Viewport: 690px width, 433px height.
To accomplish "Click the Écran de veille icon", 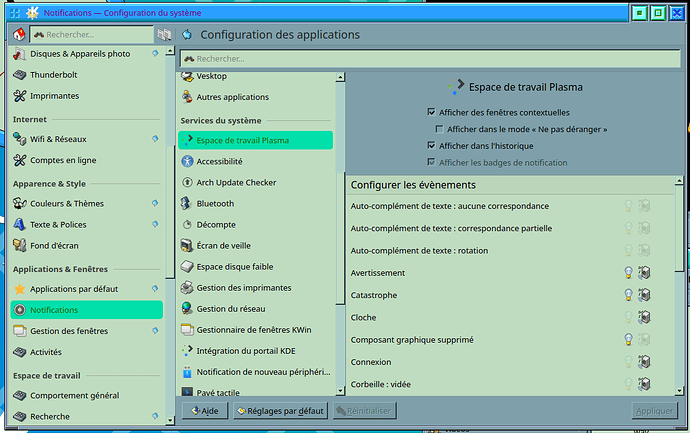I will pos(187,246).
